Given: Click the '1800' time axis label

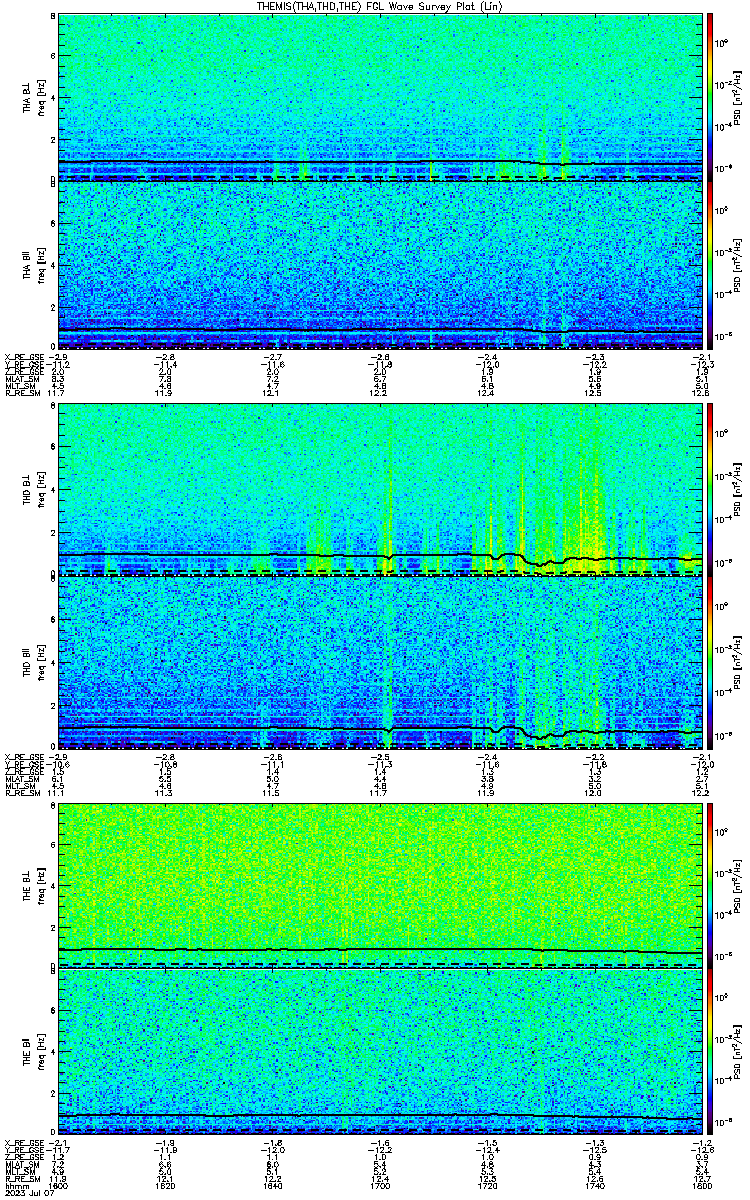Looking at the screenshot, I should tap(702, 1184).
